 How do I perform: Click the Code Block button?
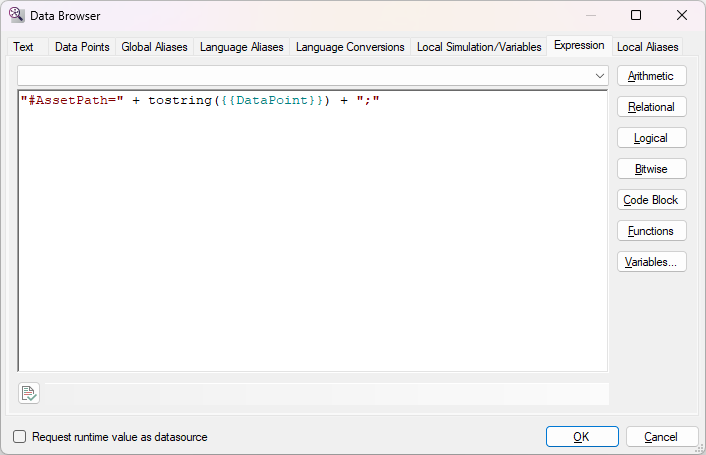point(651,200)
